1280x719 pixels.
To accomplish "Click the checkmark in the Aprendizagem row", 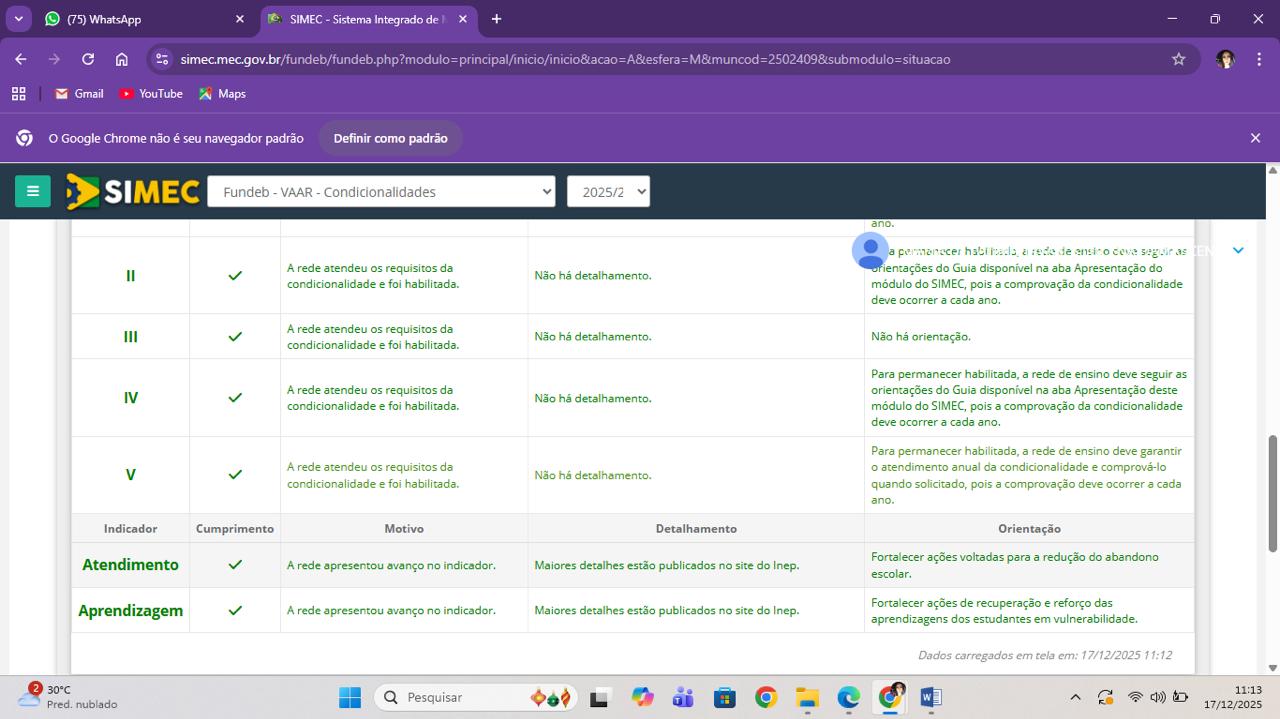I will [x=235, y=610].
